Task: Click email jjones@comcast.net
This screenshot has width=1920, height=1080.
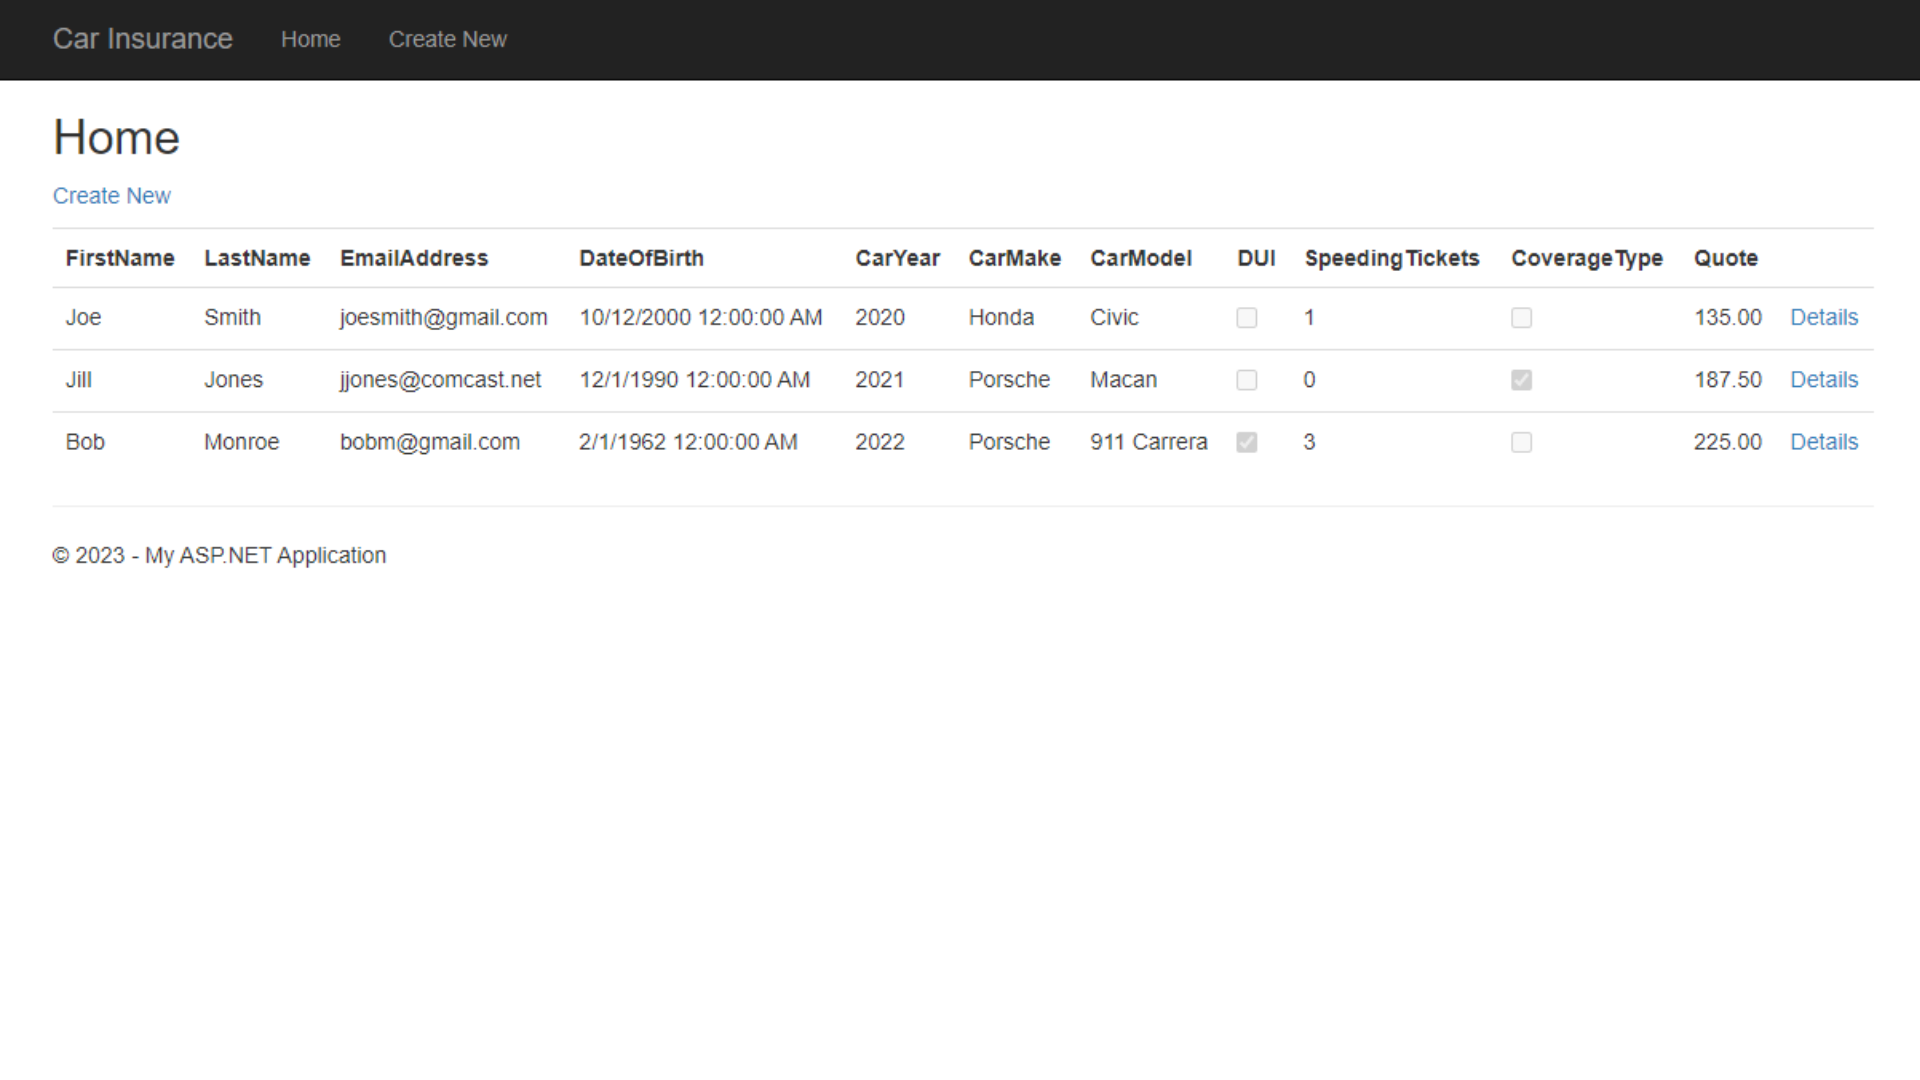Action: [440, 380]
